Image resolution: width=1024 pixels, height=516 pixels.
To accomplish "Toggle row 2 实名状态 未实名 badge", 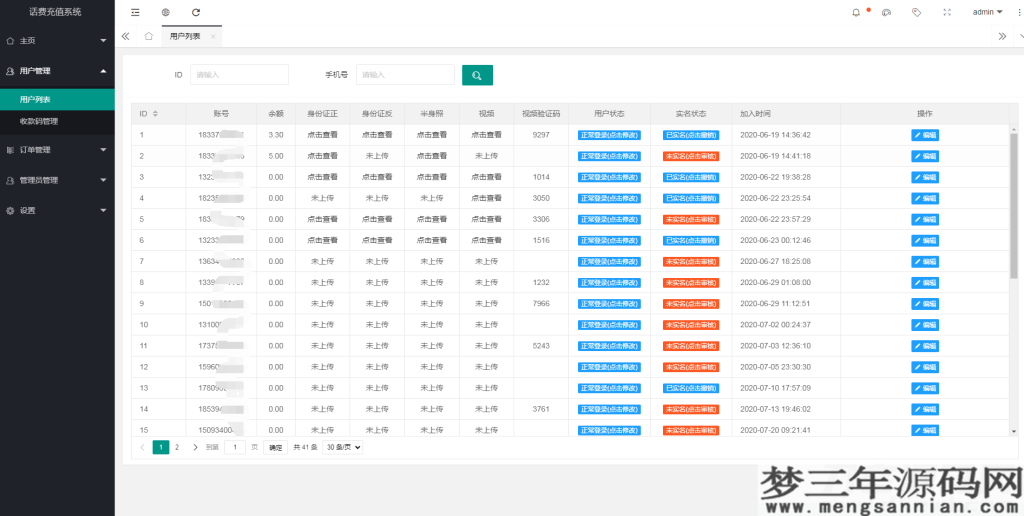I will click(691, 156).
